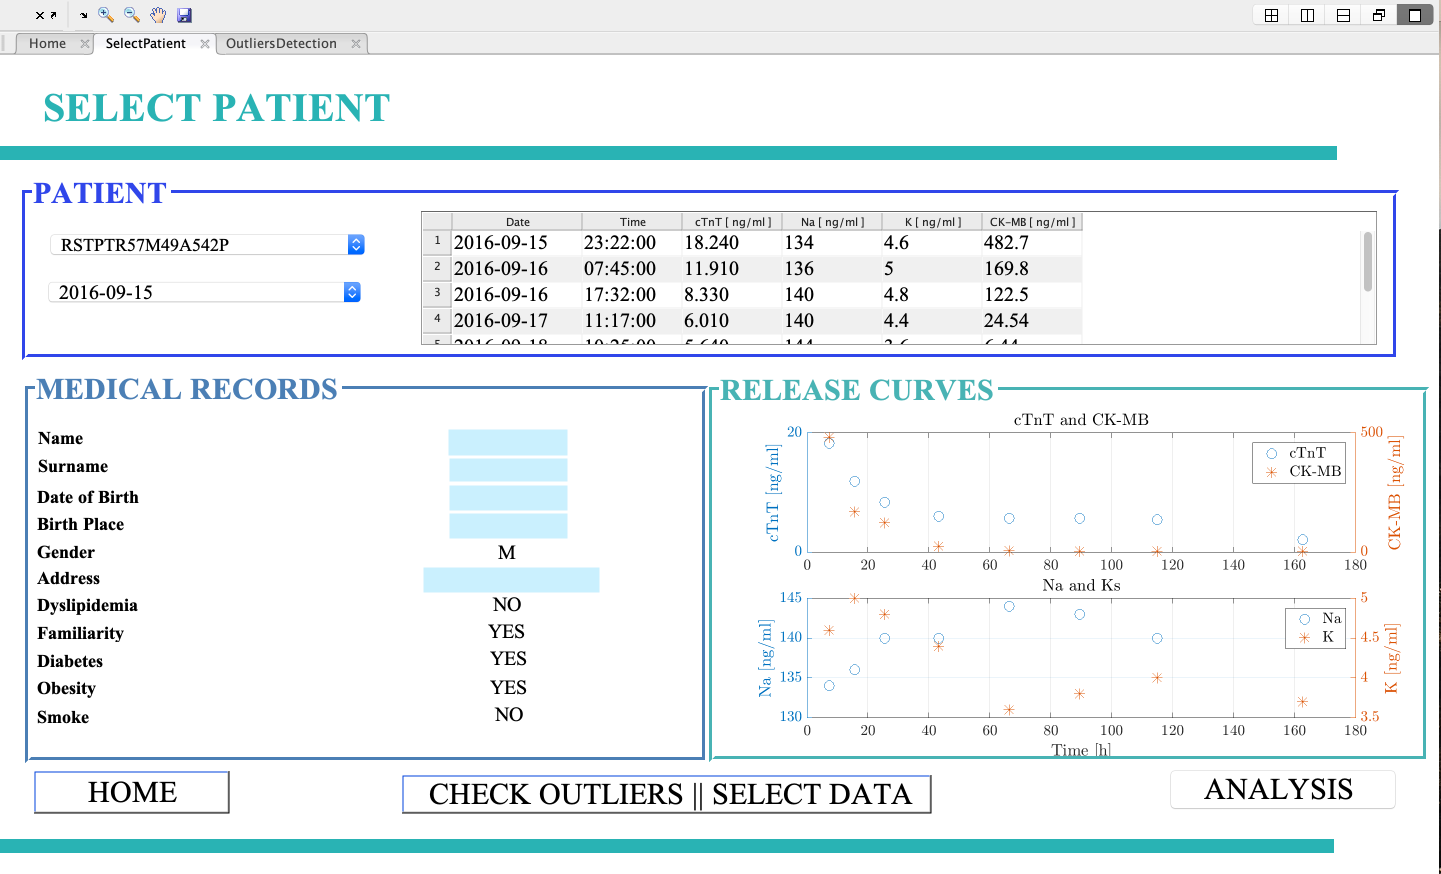1441x874 pixels.
Task: Click the HOME button
Action: [132, 792]
